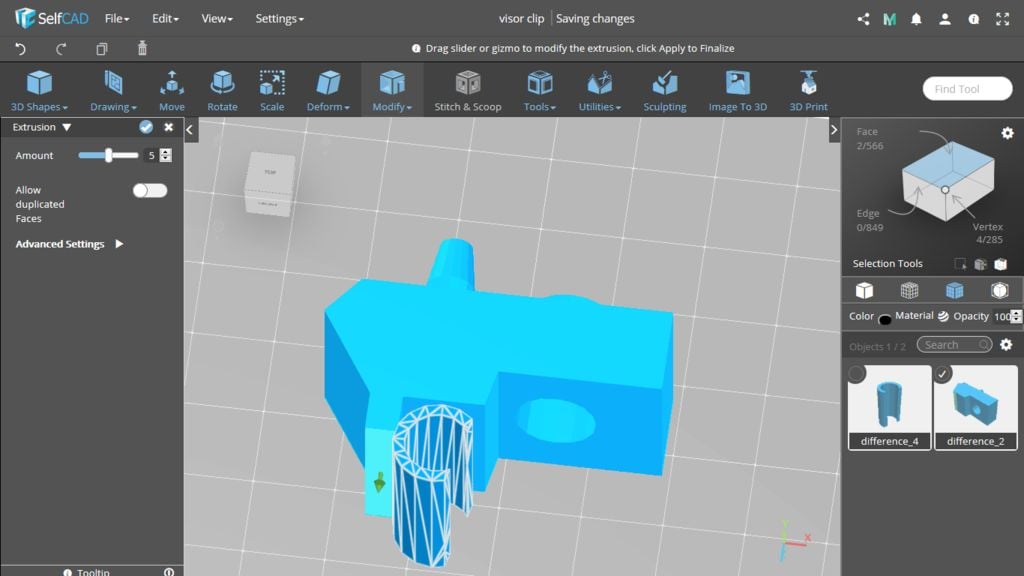Click the Amount slider handle

(108, 155)
